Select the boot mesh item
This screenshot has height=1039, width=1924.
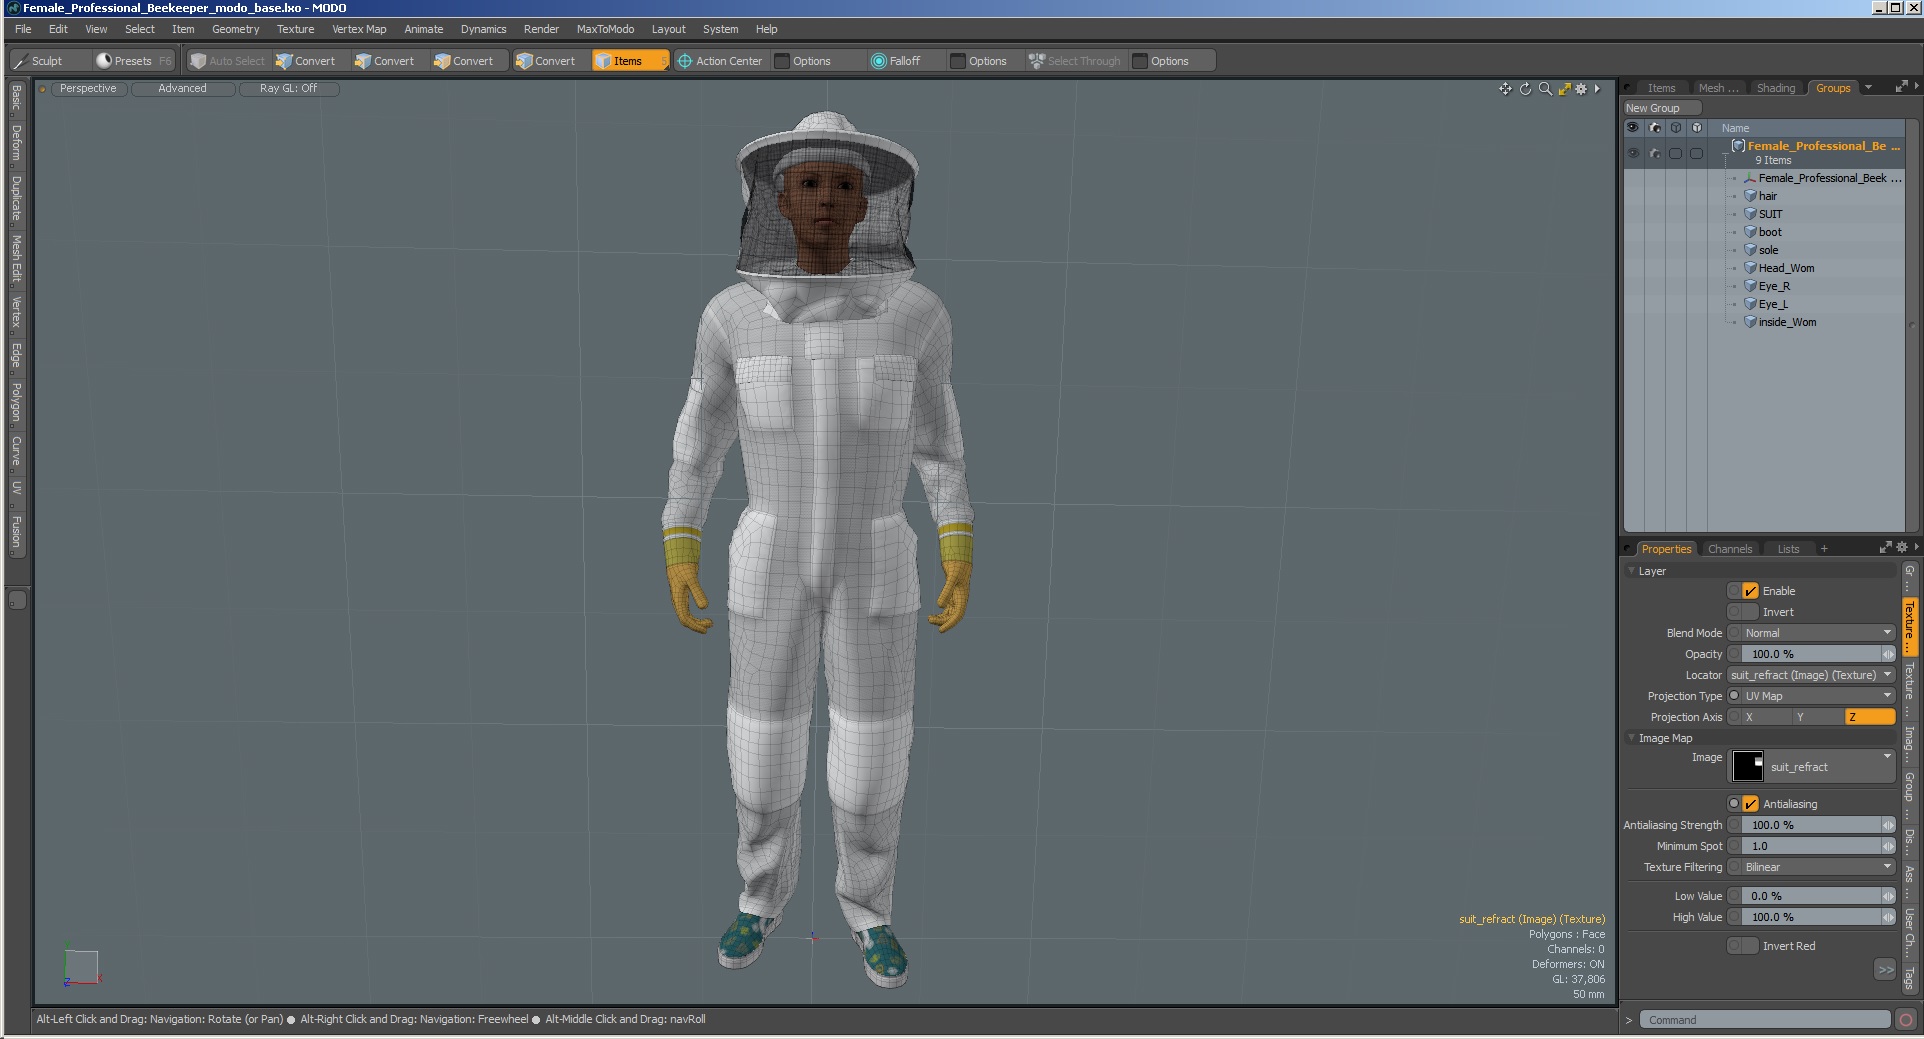[x=1769, y=232]
